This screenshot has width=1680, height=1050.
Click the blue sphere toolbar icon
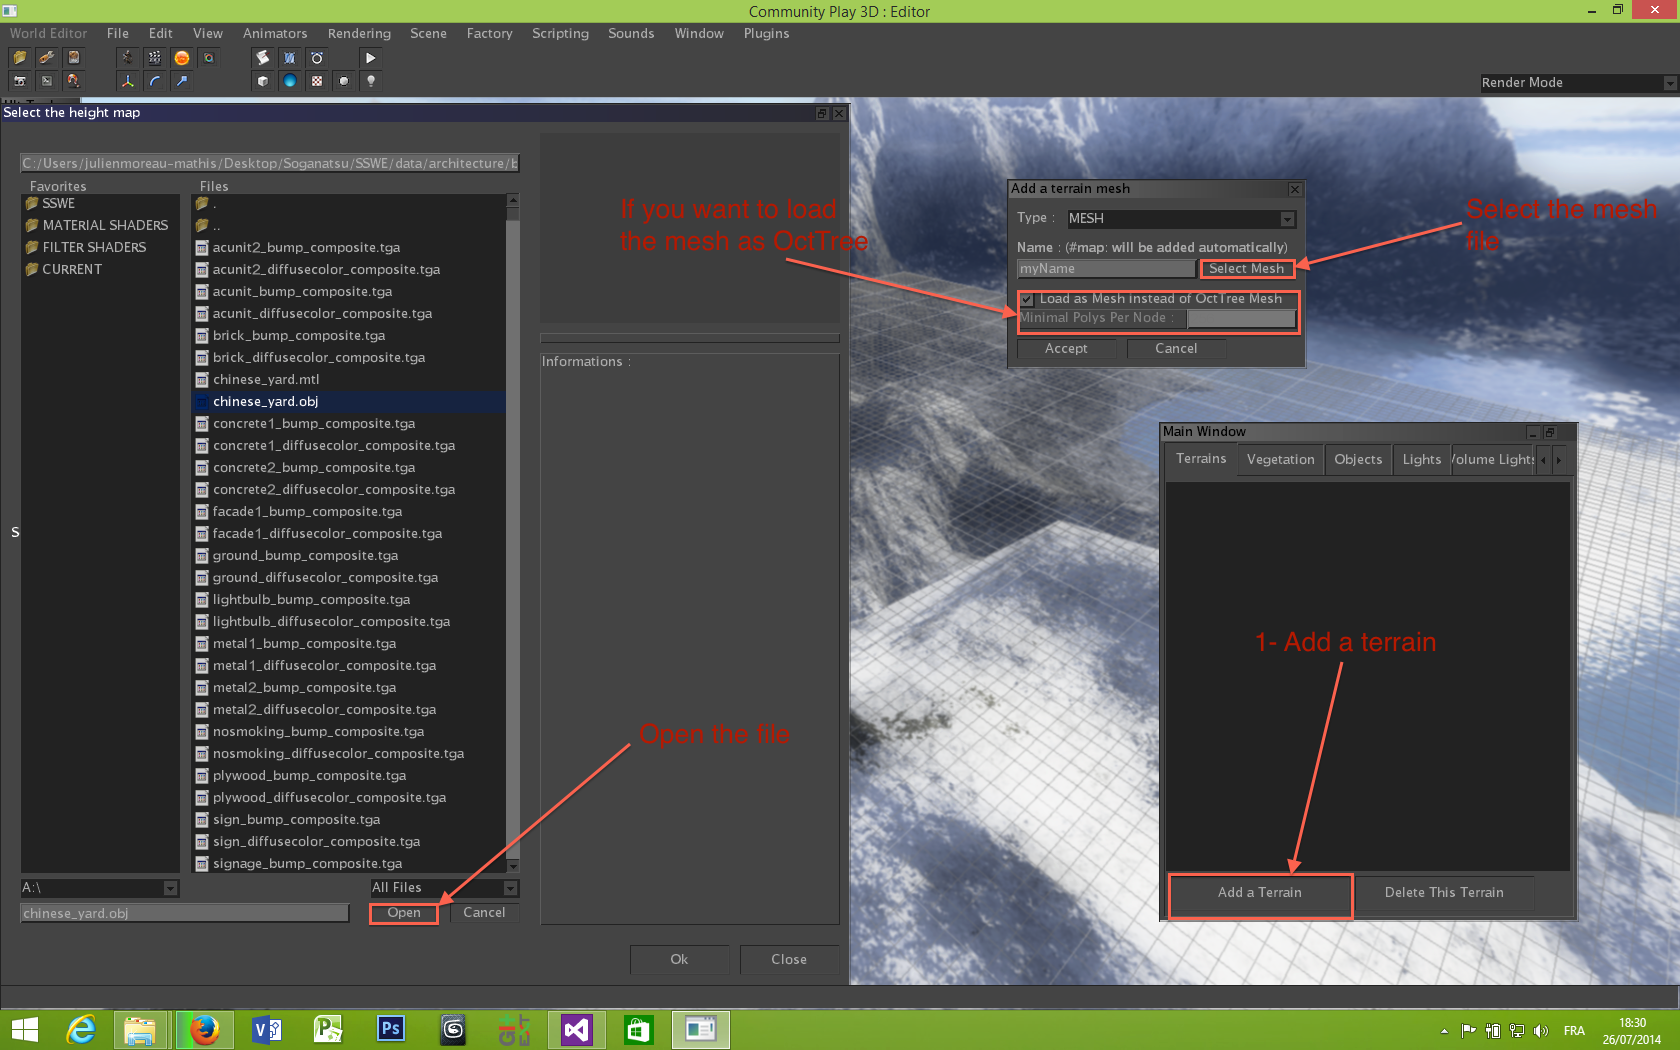click(x=289, y=81)
